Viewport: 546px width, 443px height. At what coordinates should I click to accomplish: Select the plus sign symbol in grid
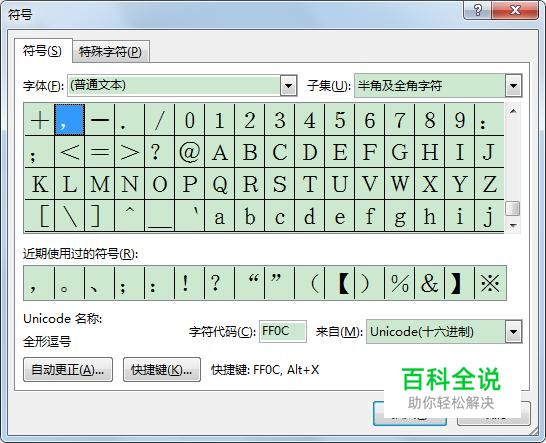39,120
